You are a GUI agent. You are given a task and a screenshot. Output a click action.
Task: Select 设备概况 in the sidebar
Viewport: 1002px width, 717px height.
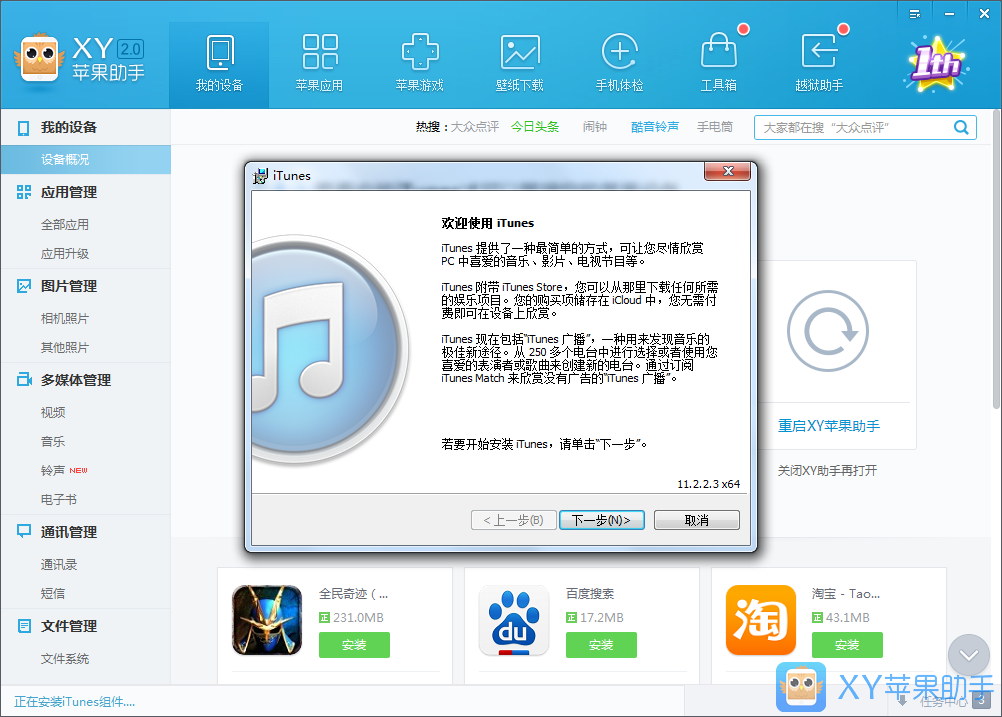[x=65, y=159]
